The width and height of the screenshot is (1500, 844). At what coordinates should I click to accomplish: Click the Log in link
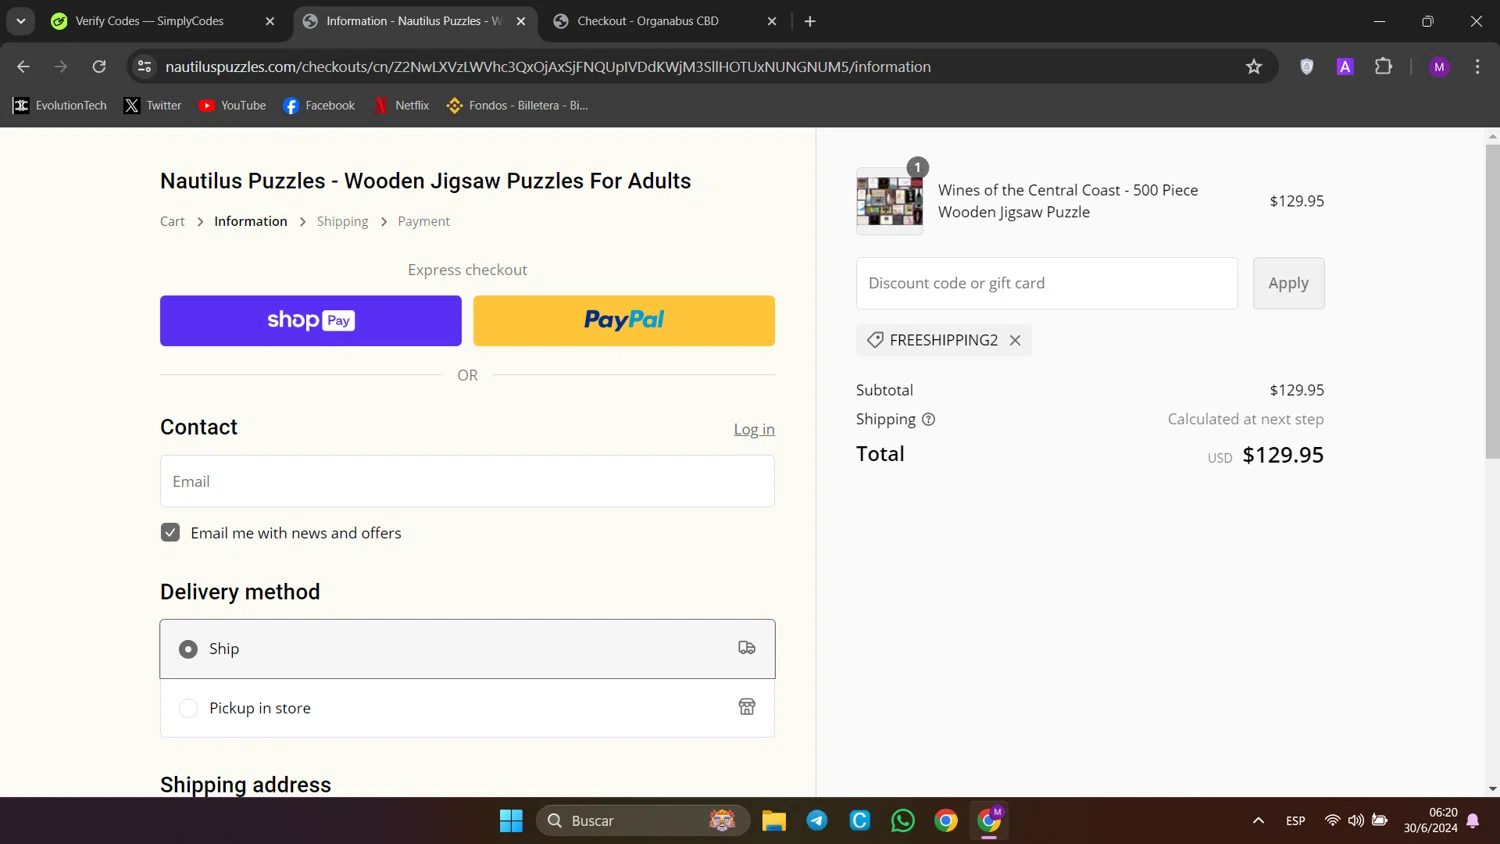click(x=754, y=429)
